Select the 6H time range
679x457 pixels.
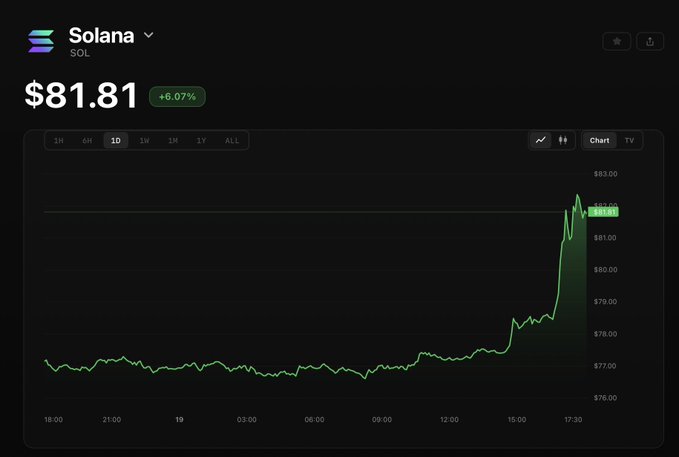87,141
